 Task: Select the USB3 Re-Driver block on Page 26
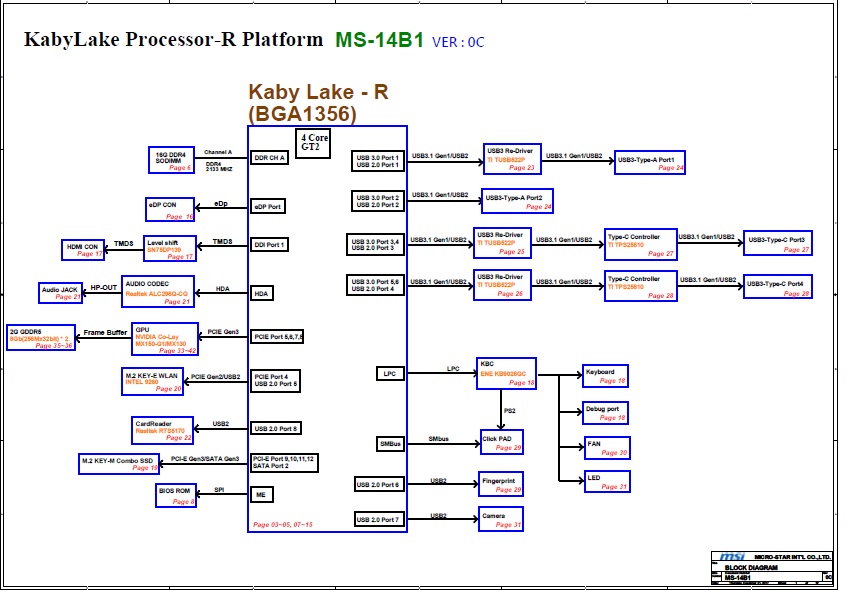pos(502,285)
